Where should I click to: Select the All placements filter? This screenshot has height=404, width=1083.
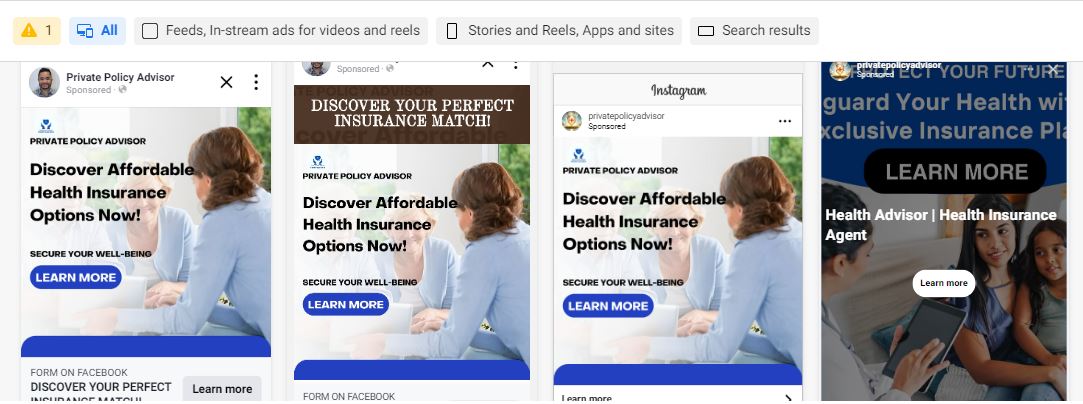pos(97,30)
